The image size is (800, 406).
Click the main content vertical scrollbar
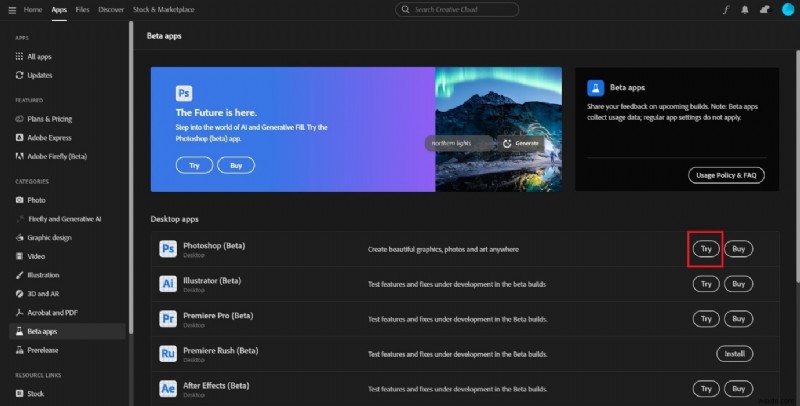pos(797,166)
